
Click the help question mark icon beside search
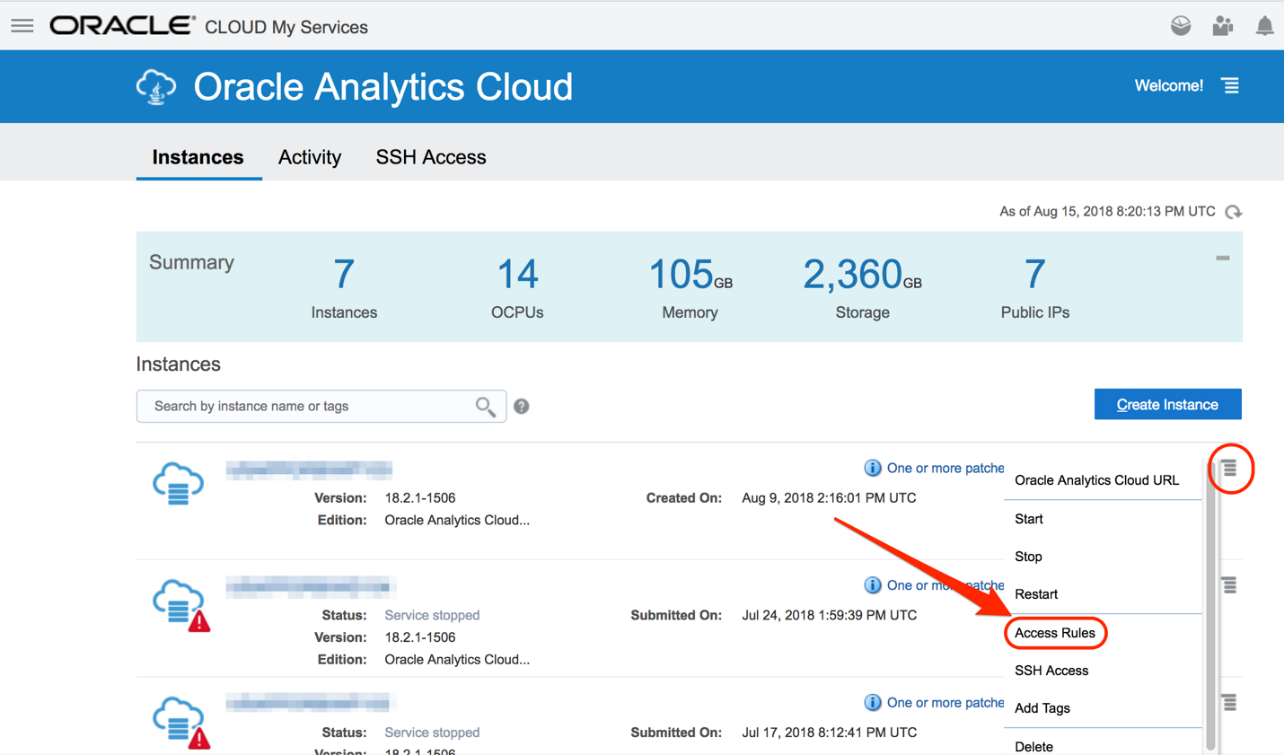click(521, 406)
